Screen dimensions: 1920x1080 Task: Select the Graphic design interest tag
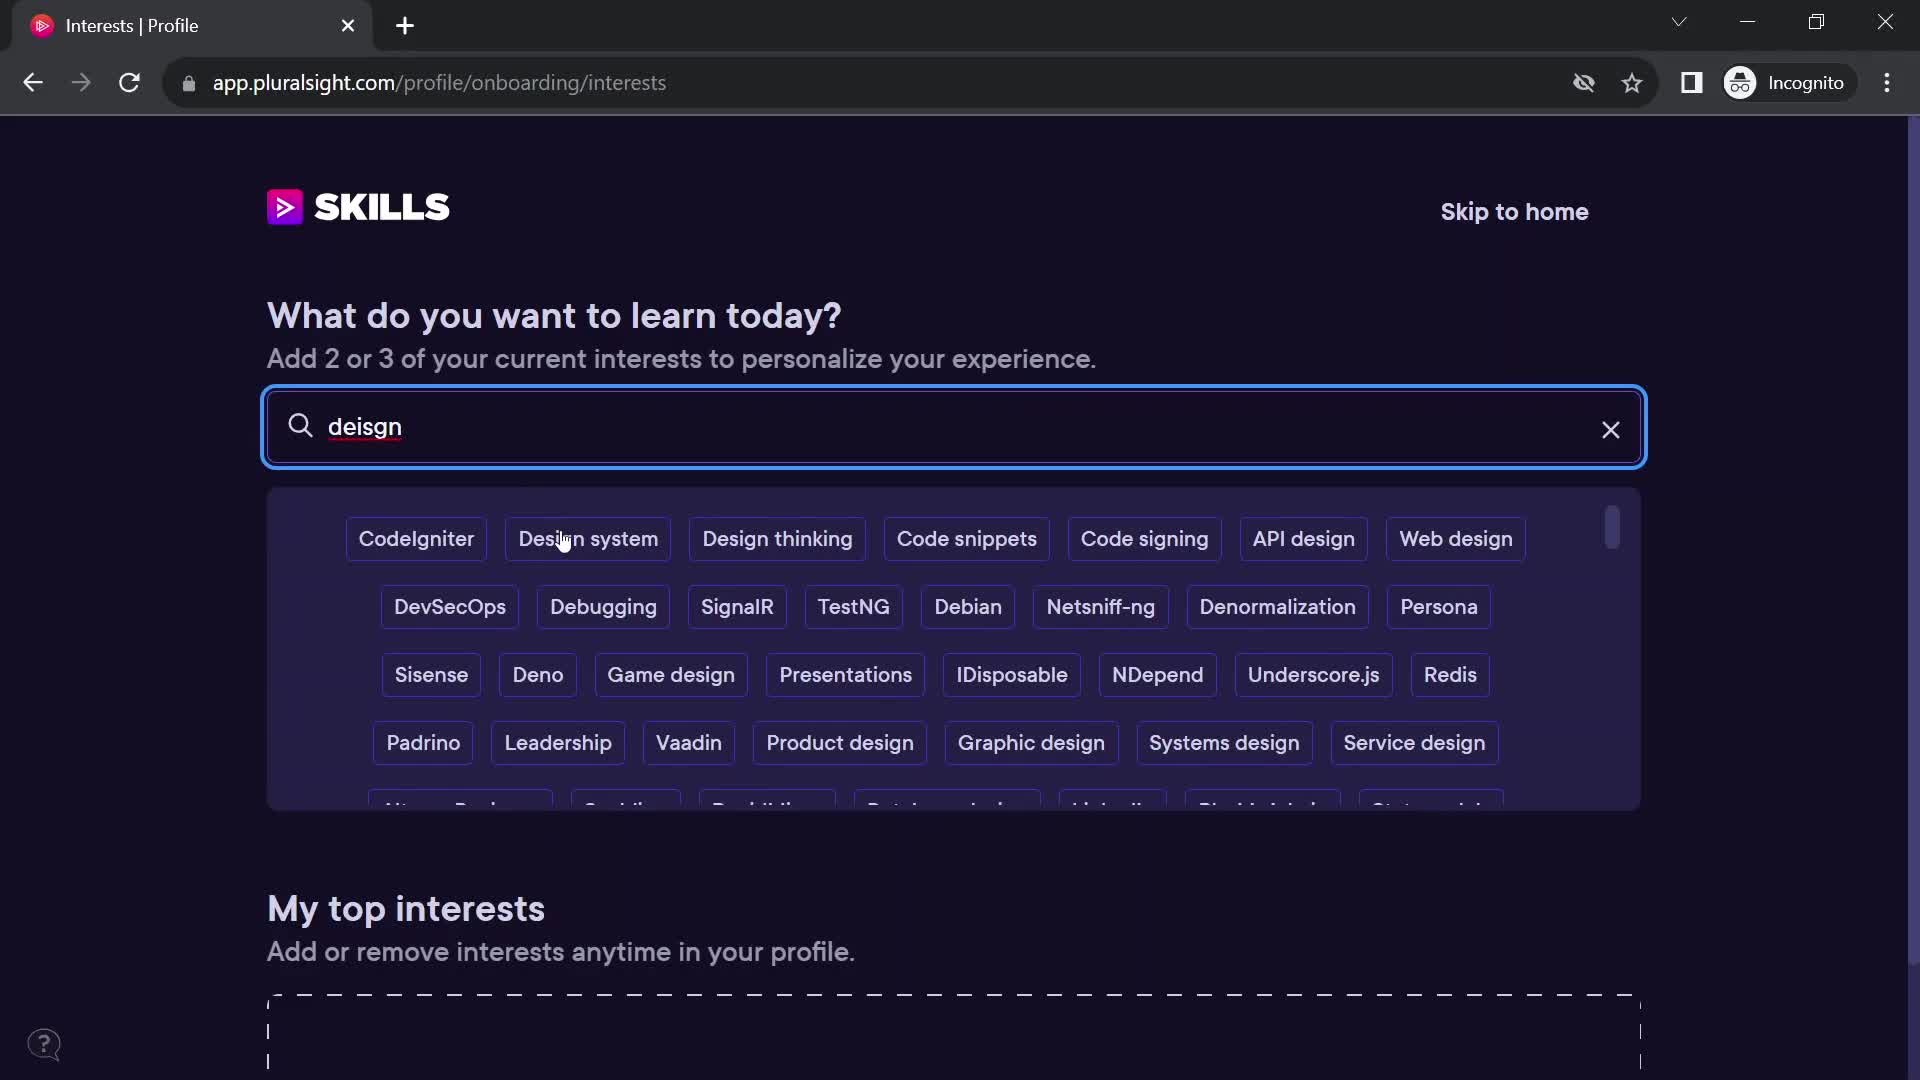tap(1030, 742)
